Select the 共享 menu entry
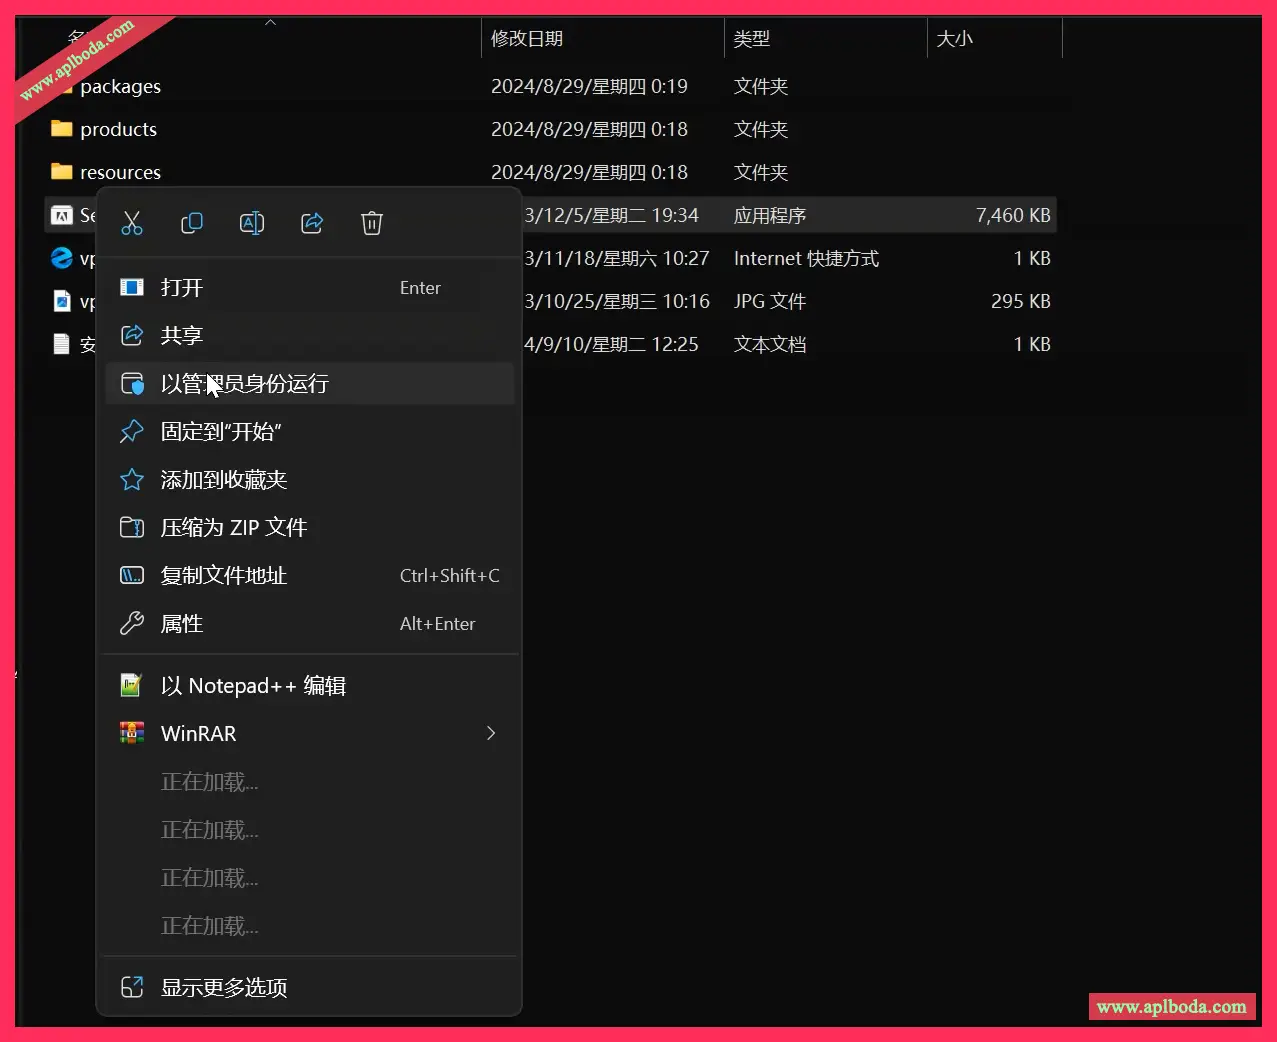This screenshot has height=1042, width=1277. tap(310, 335)
